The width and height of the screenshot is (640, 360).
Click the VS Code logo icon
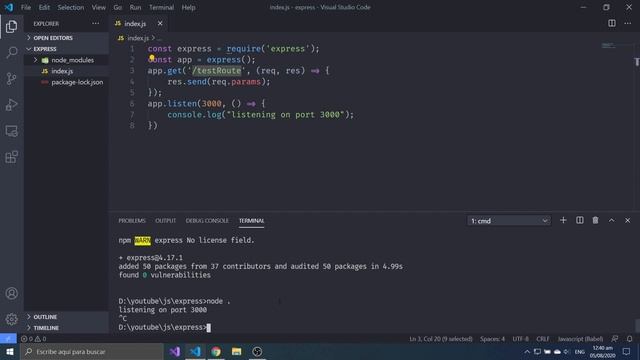click(x=9, y=7)
